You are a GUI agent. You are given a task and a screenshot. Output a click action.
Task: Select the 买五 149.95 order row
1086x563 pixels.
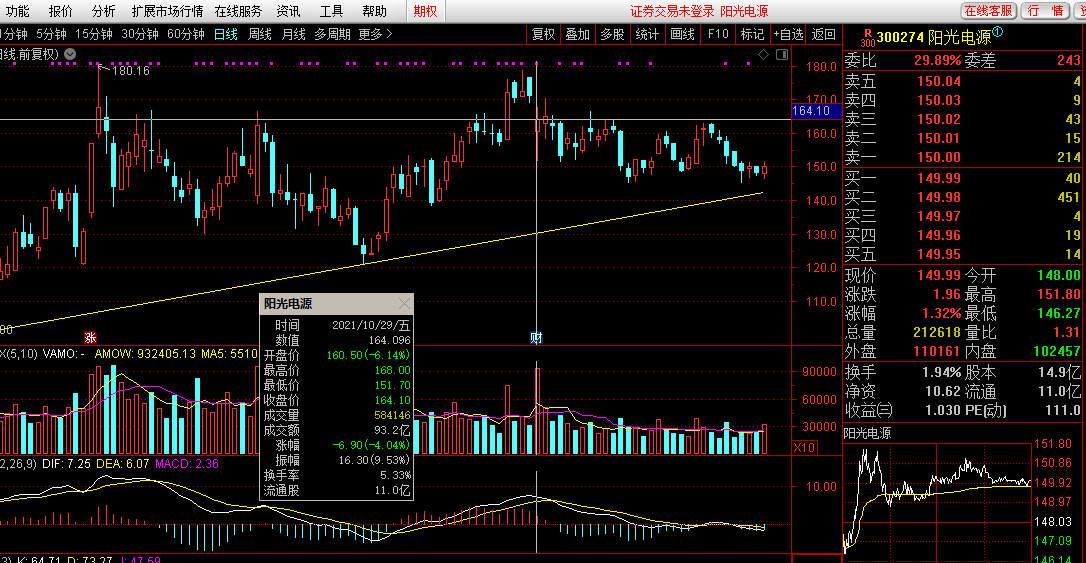coord(963,254)
